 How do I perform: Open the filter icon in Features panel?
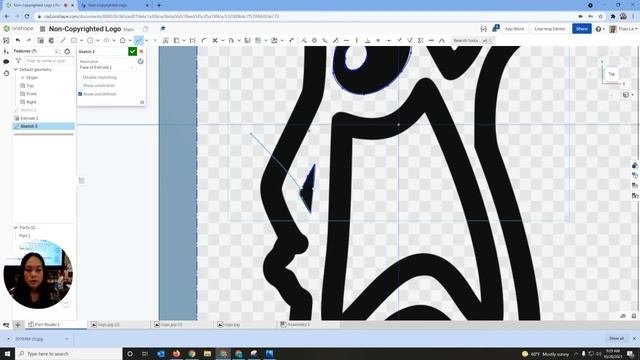[x=18, y=61]
